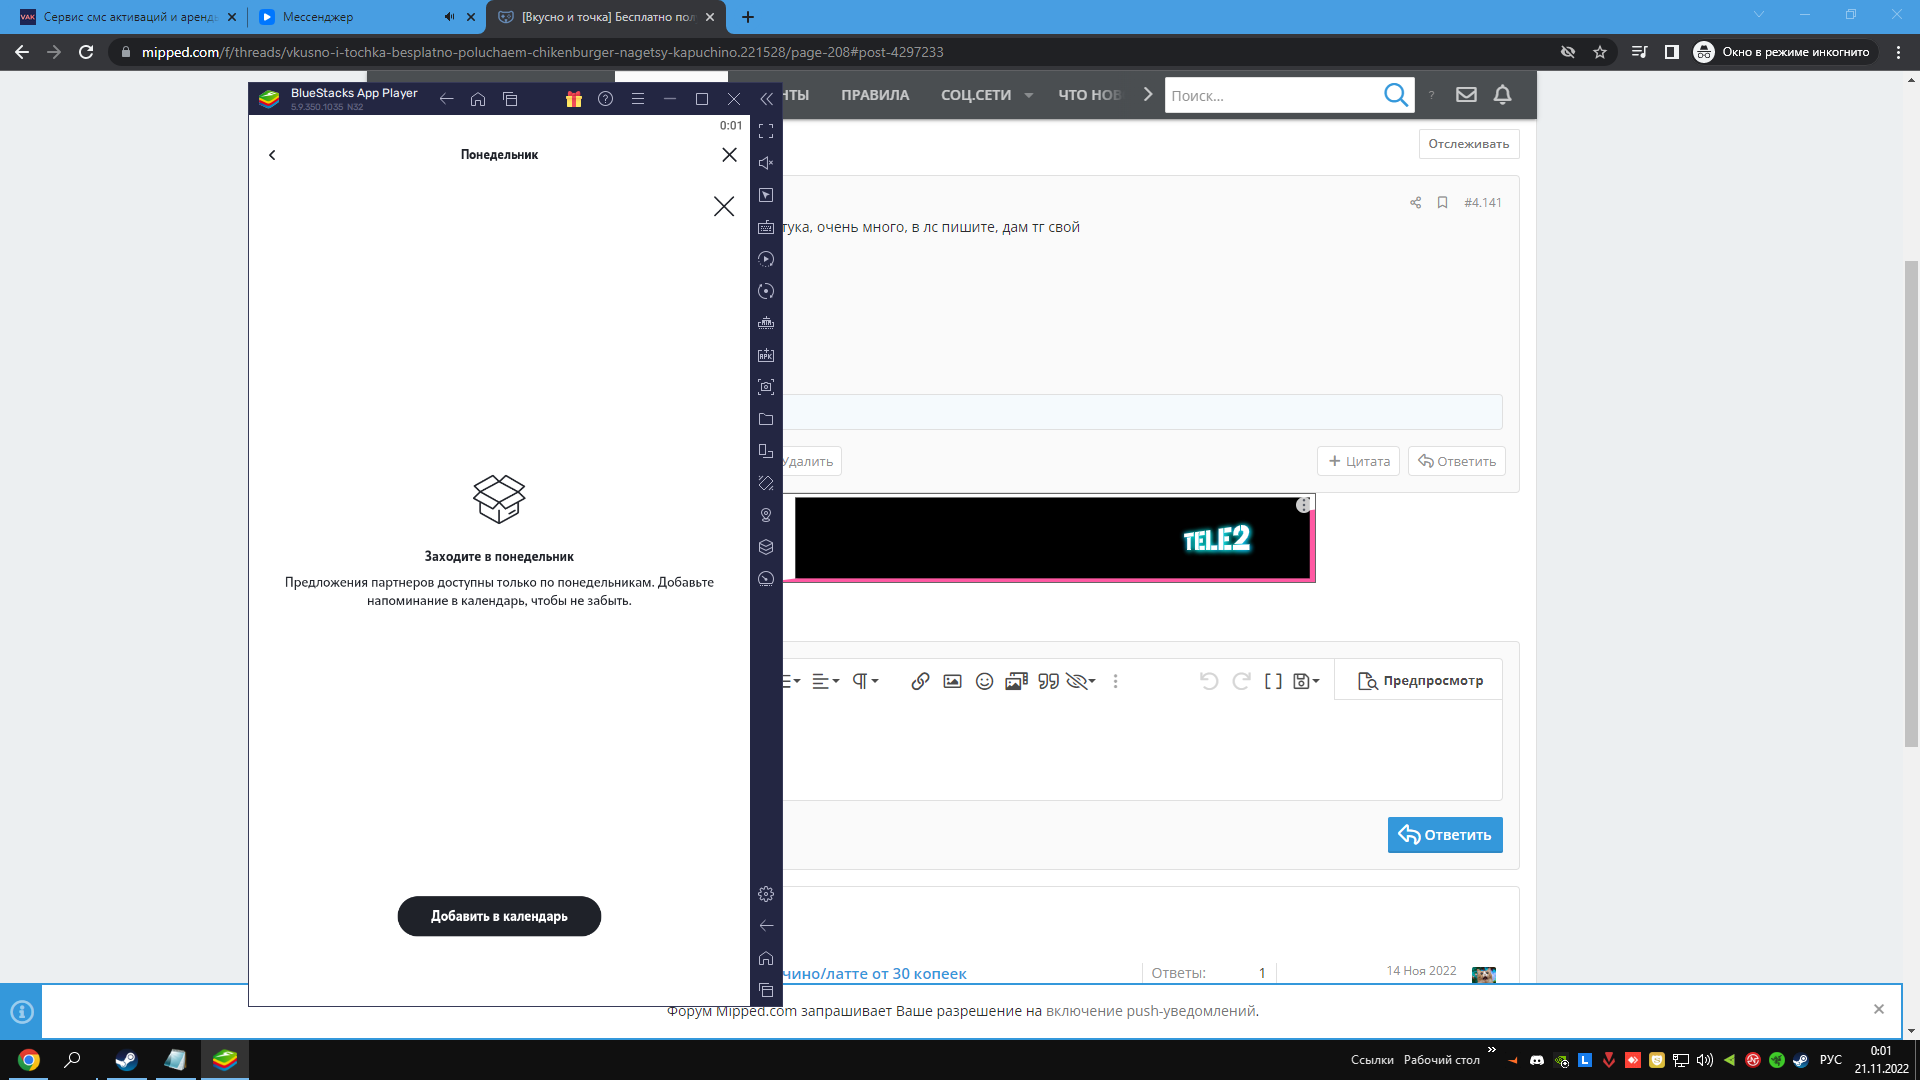Expand paragraph format dropdown in editor
The height and width of the screenshot is (1080, 1920).
[x=865, y=681]
